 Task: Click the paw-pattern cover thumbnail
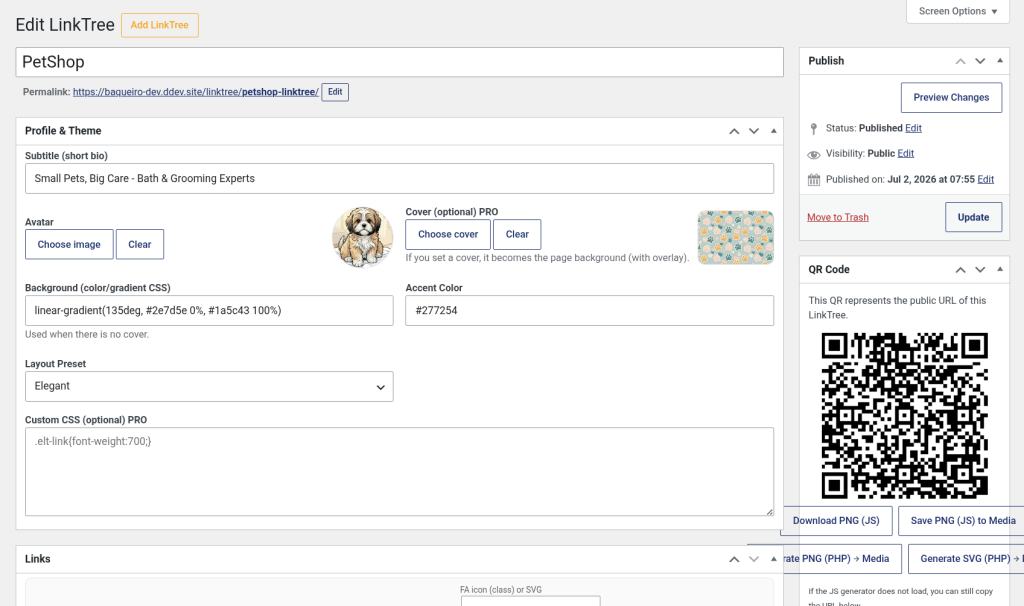click(x=736, y=238)
